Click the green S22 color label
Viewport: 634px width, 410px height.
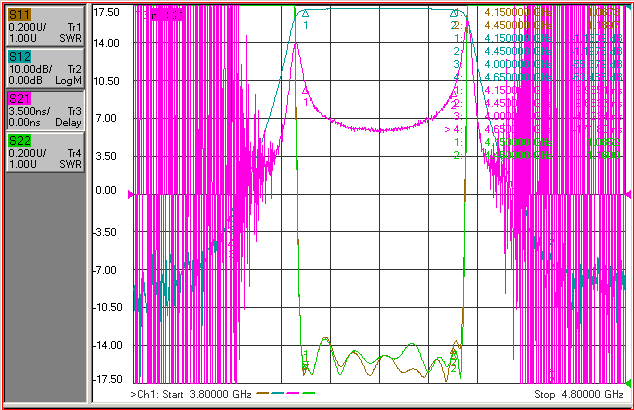click(19, 141)
